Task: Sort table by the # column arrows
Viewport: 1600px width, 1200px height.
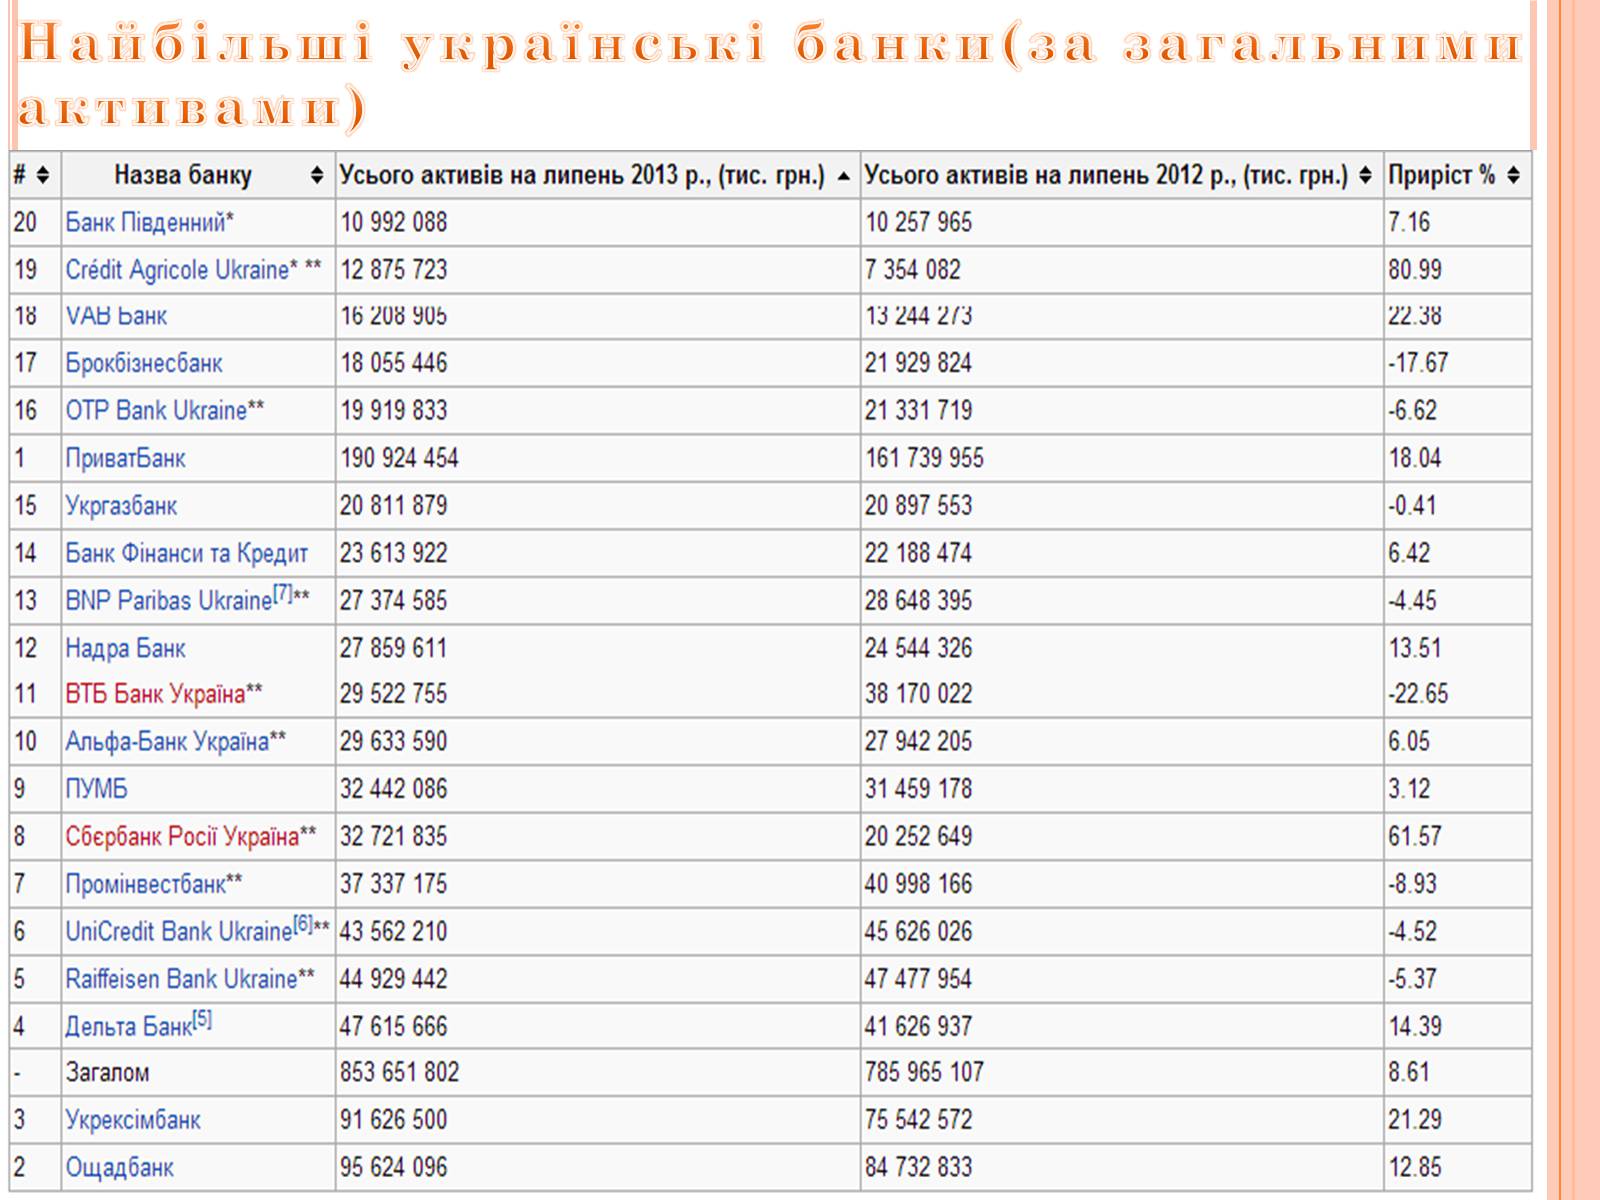Action: click(42, 176)
